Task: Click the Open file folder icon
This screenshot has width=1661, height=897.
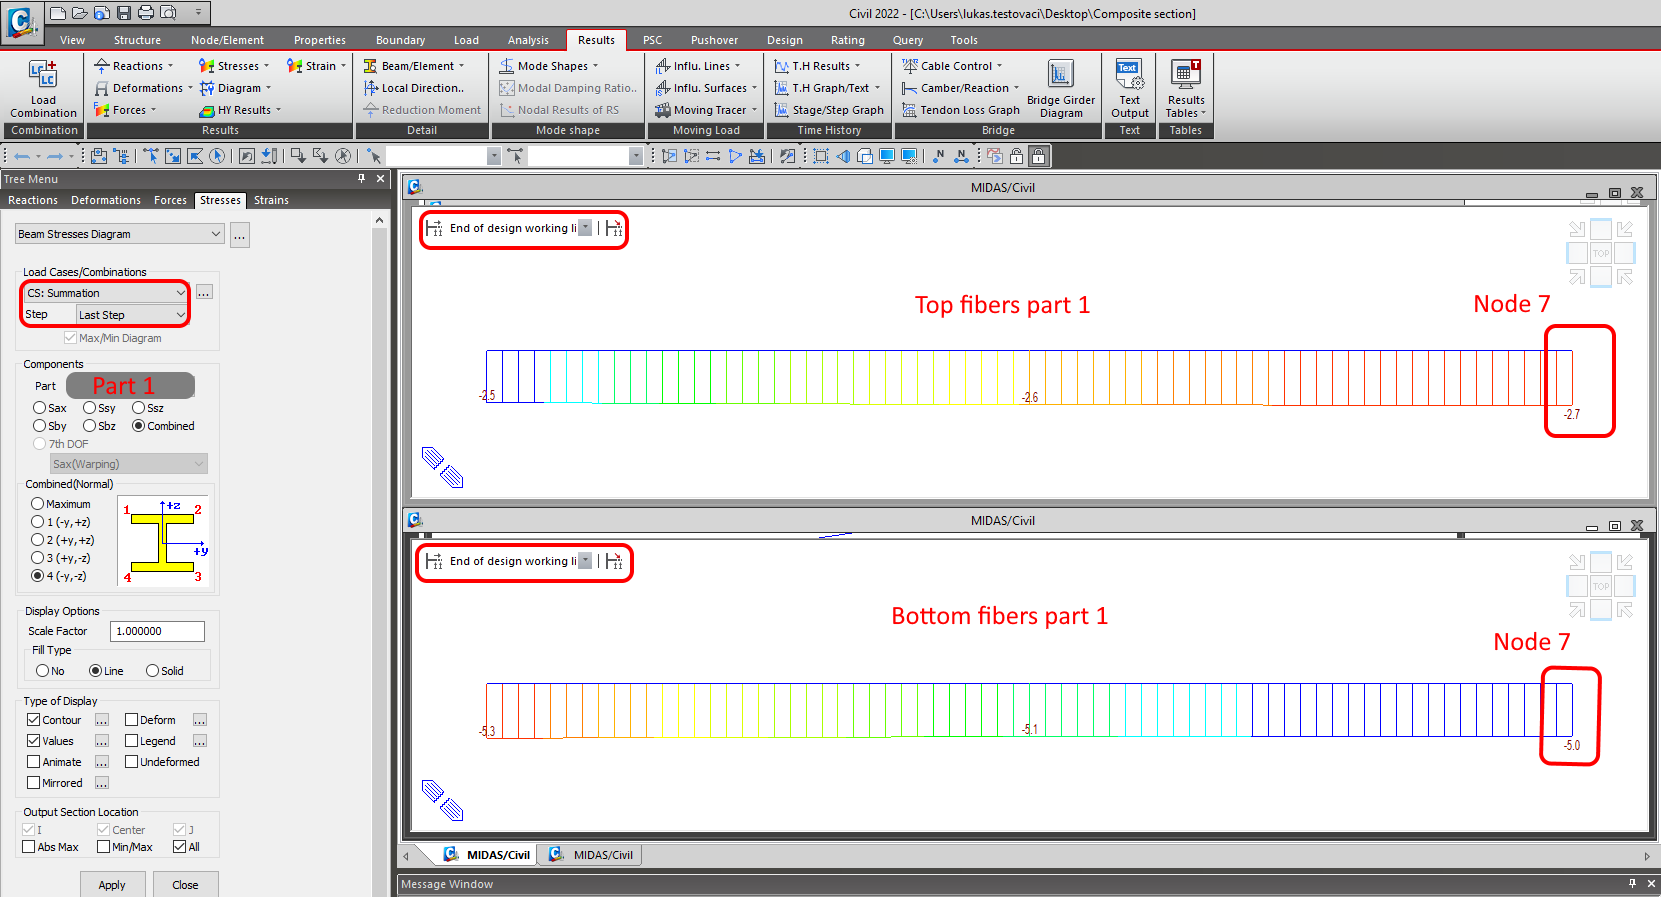Action: (80, 13)
